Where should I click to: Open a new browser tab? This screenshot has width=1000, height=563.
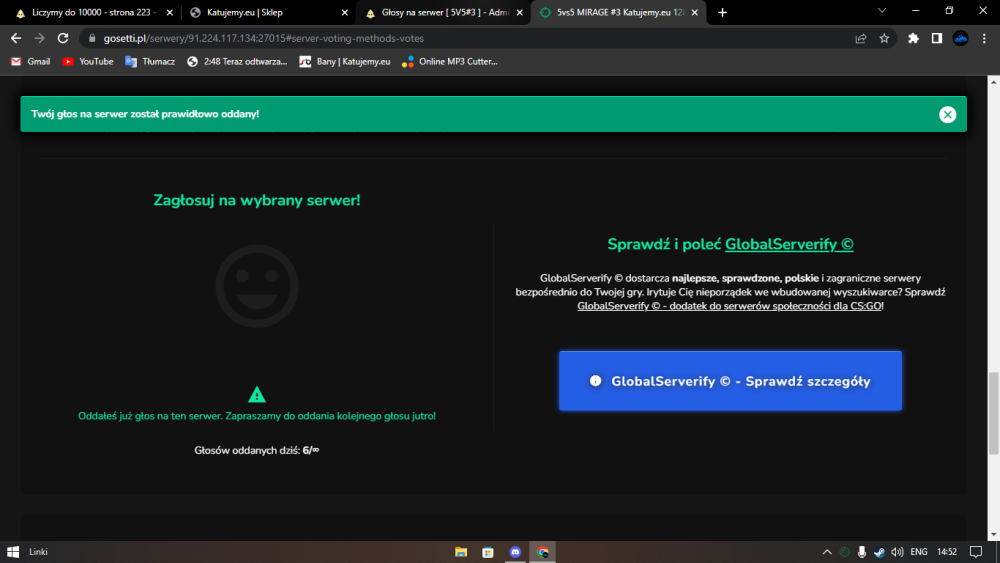(x=722, y=13)
